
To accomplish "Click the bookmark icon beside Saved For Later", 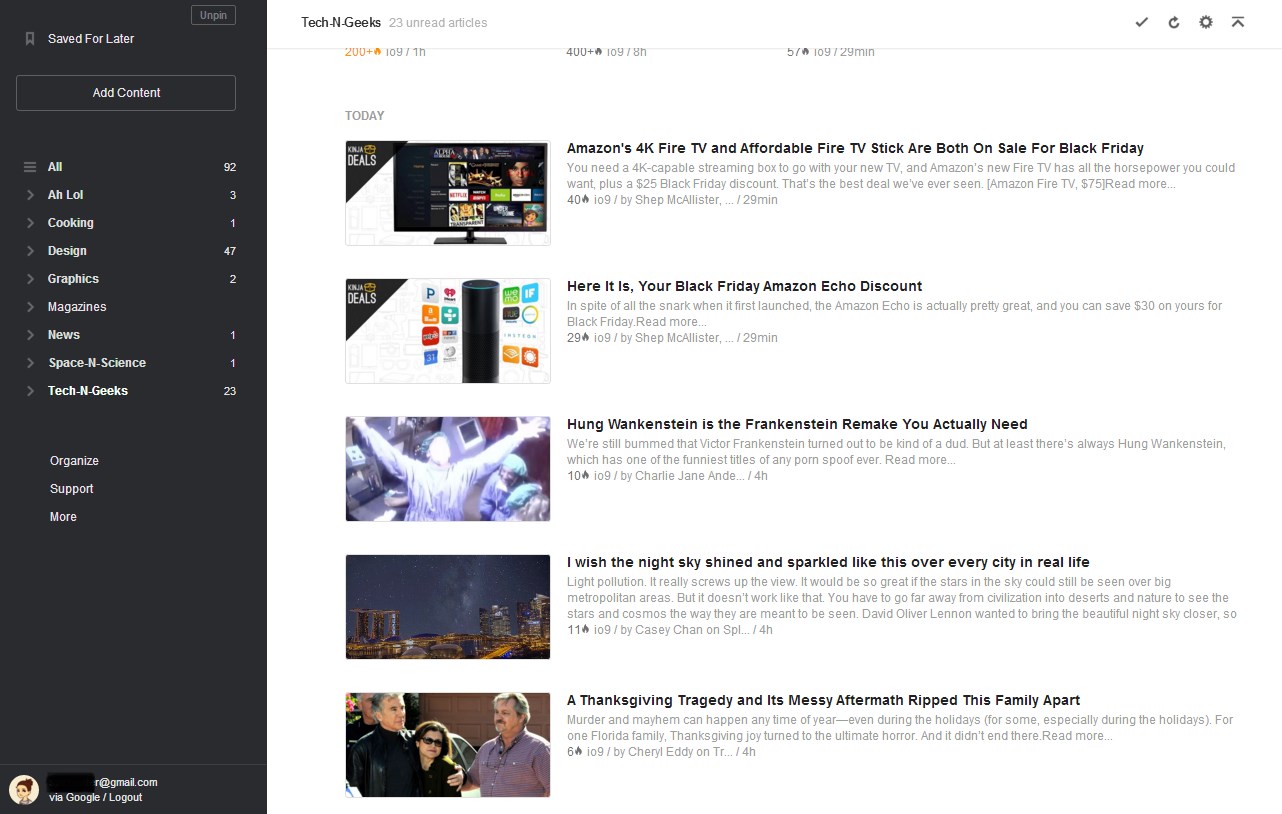I will click(29, 38).
